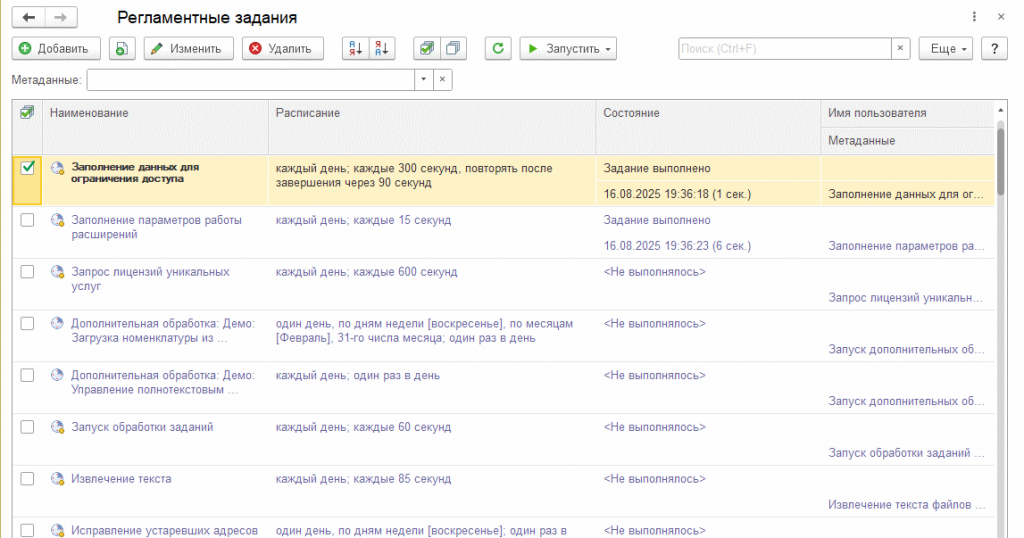Click the Добавить button
The image size is (1024, 538).
click(56, 49)
